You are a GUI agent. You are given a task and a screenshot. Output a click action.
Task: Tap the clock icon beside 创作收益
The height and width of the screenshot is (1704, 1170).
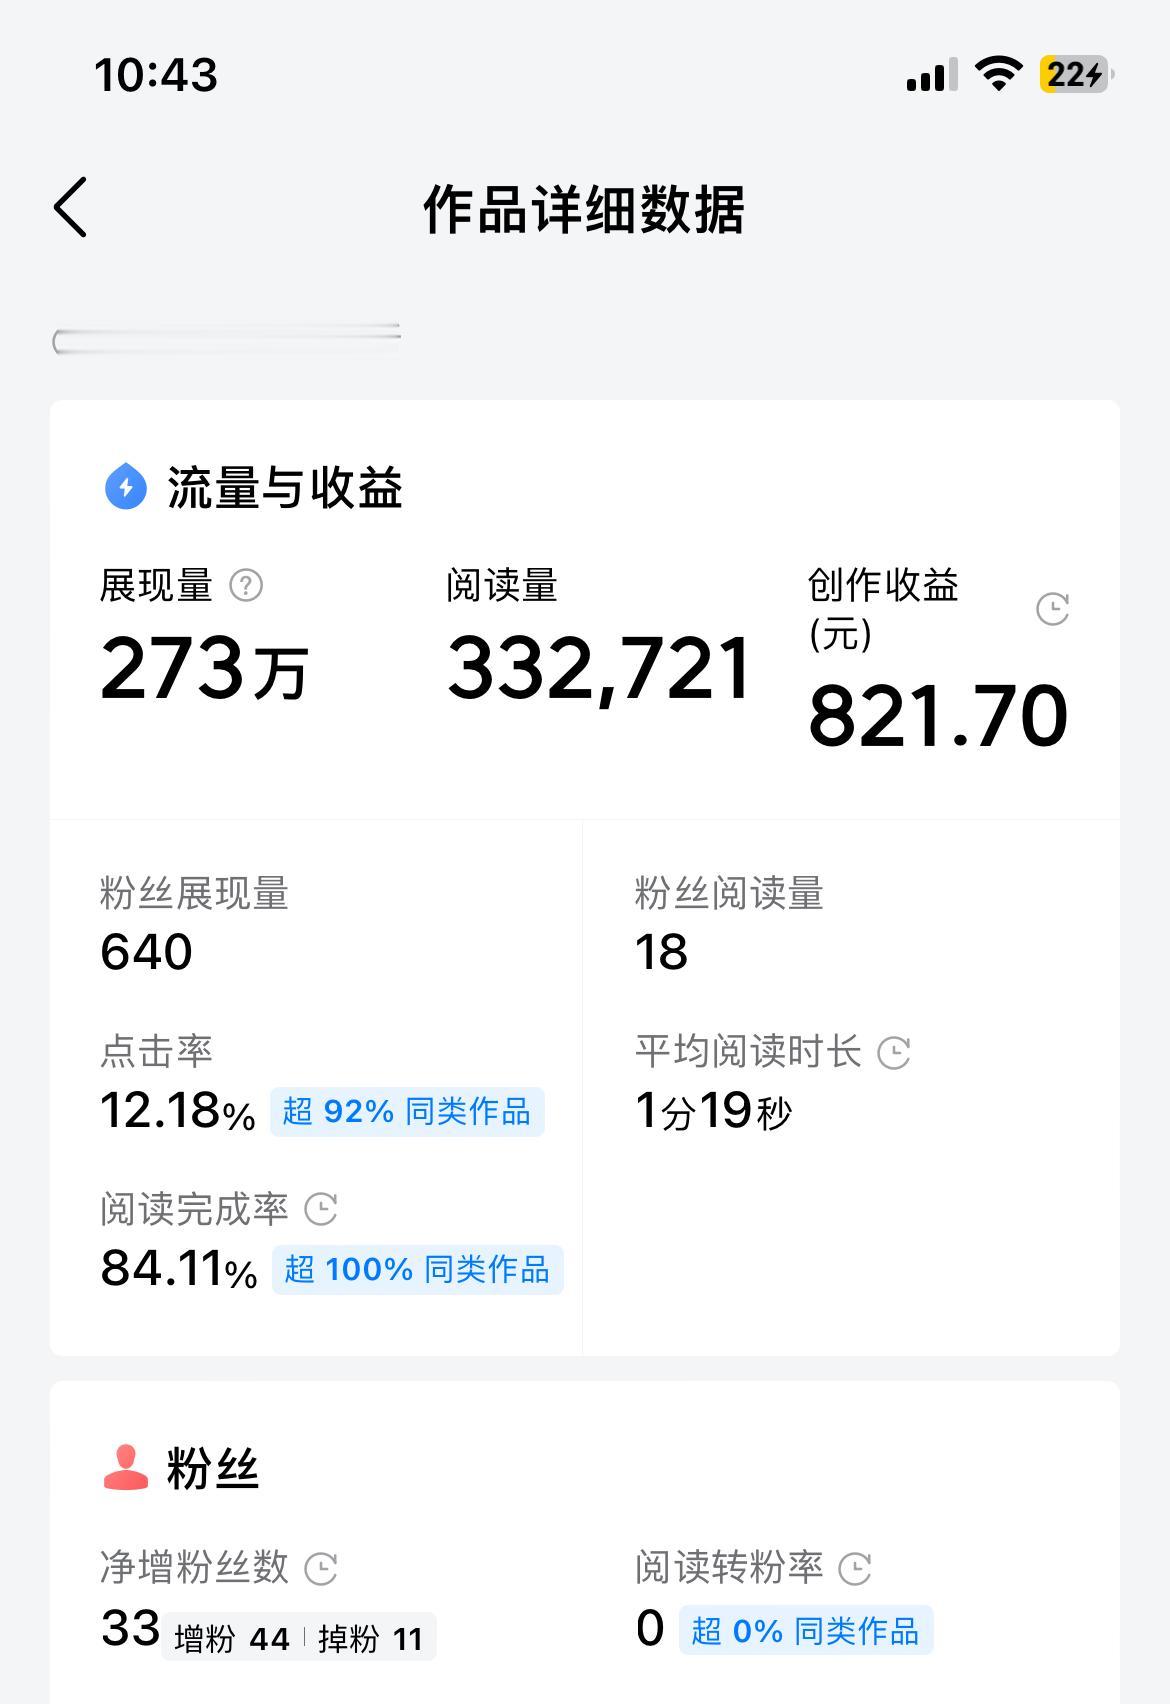click(x=1052, y=609)
